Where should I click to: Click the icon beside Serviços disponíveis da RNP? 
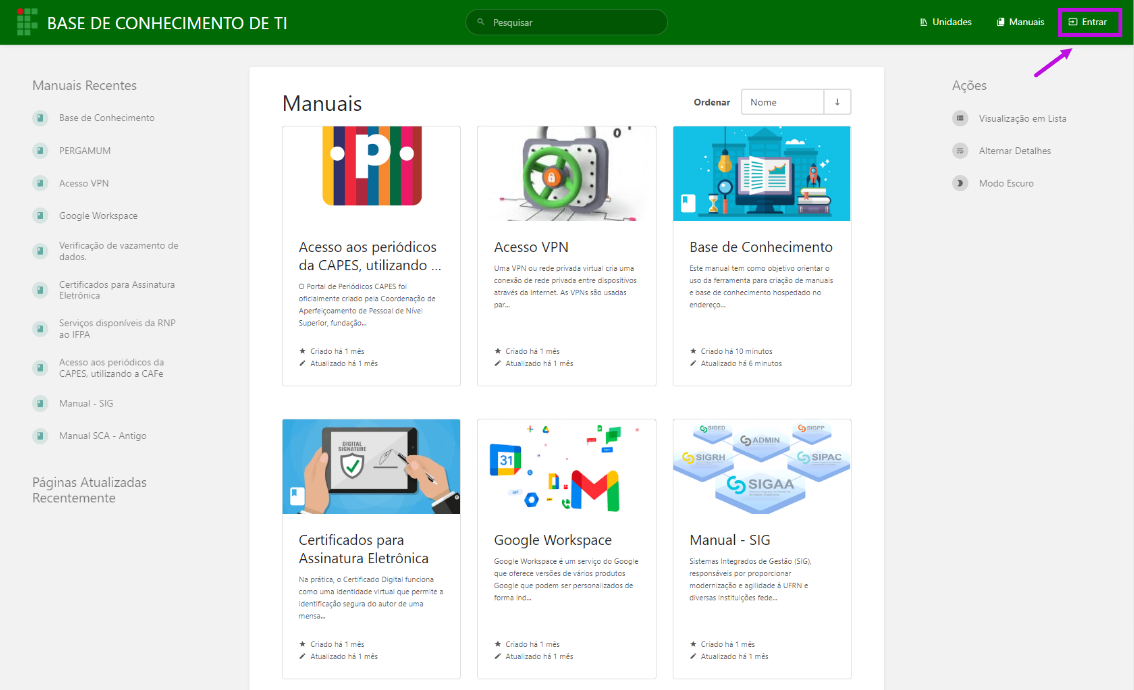pos(40,328)
